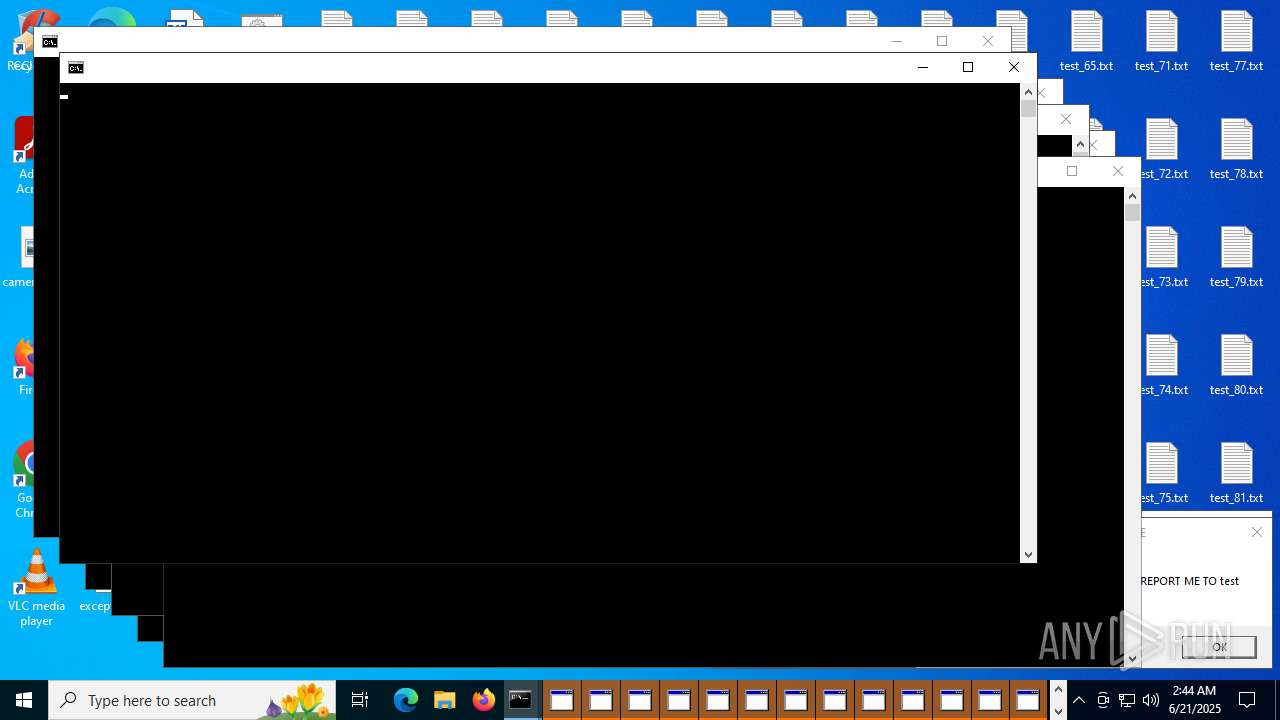The width and height of the screenshot is (1280, 720).
Task: Select the VLC media player shortcut
Action: [x=36, y=589]
